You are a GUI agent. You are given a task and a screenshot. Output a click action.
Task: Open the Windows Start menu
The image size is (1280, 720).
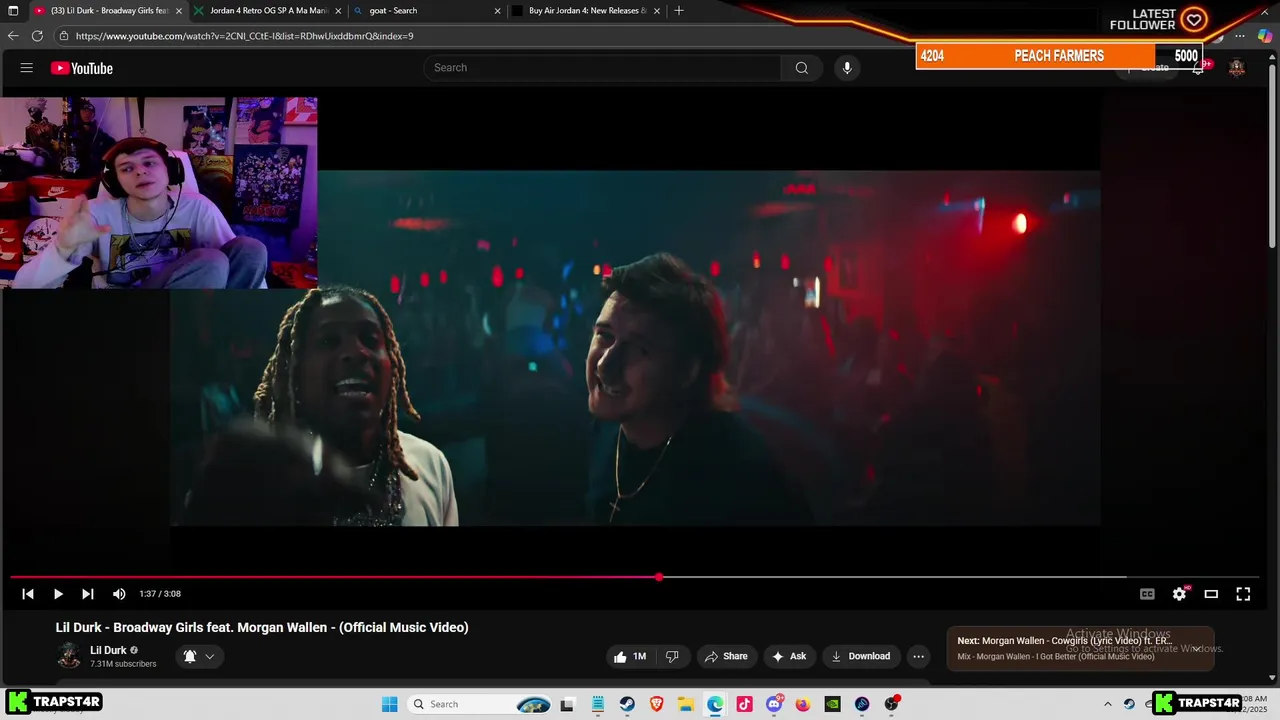coord(390,704)
